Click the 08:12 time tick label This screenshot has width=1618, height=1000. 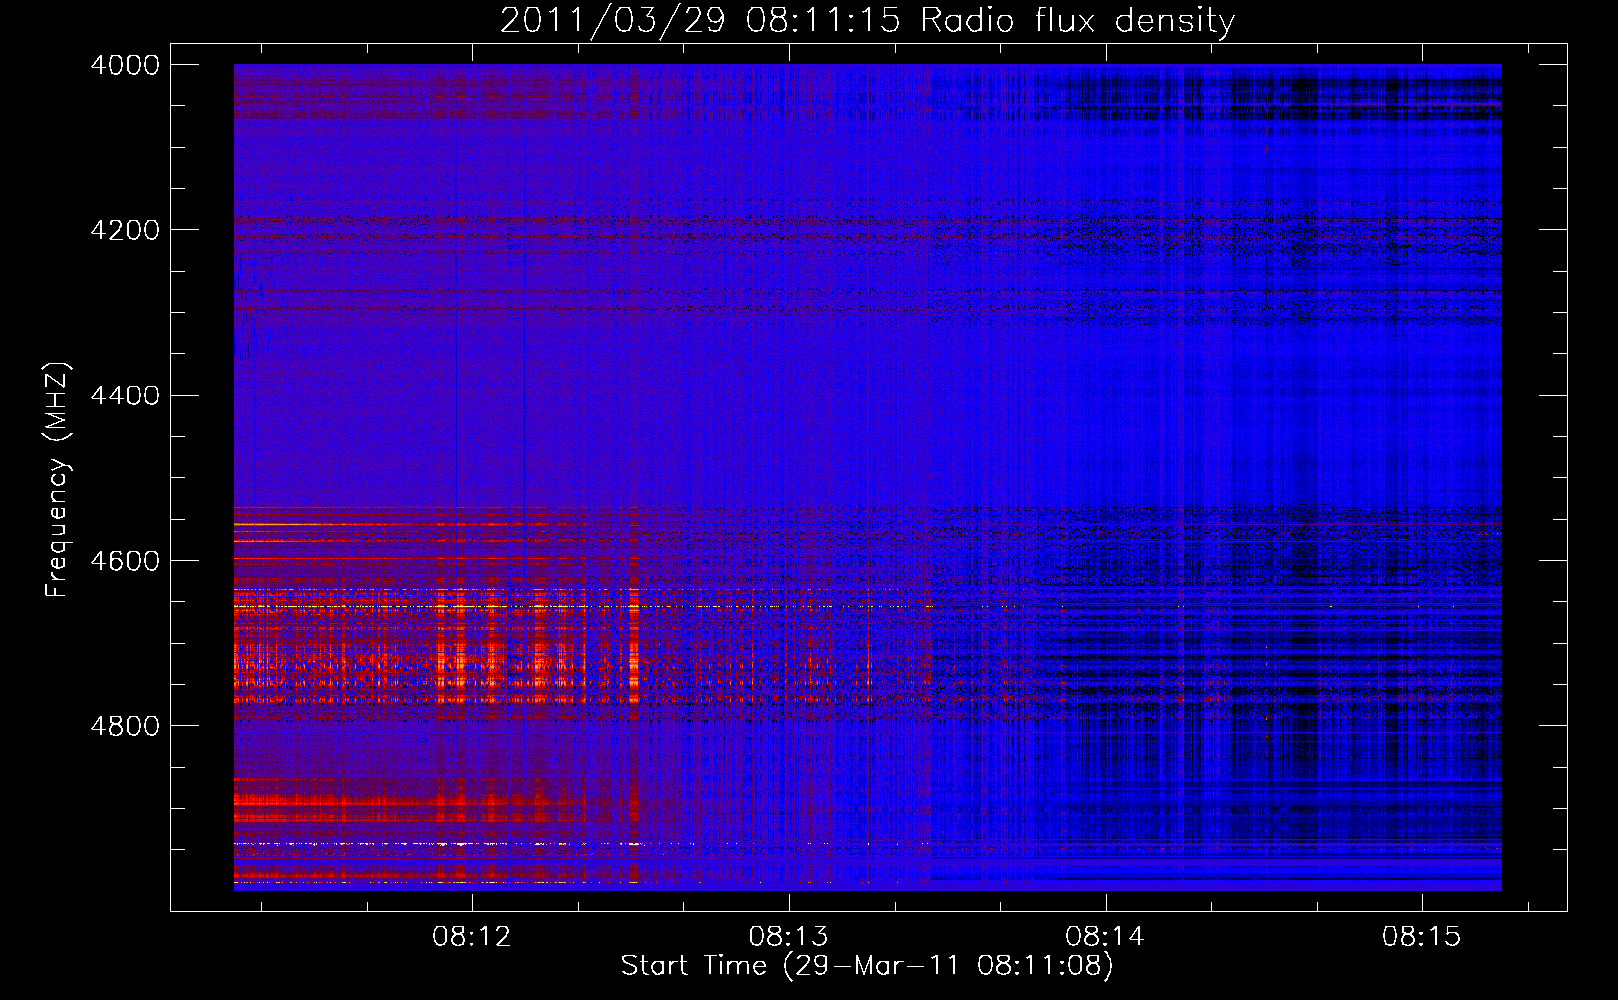coord(471,937)
